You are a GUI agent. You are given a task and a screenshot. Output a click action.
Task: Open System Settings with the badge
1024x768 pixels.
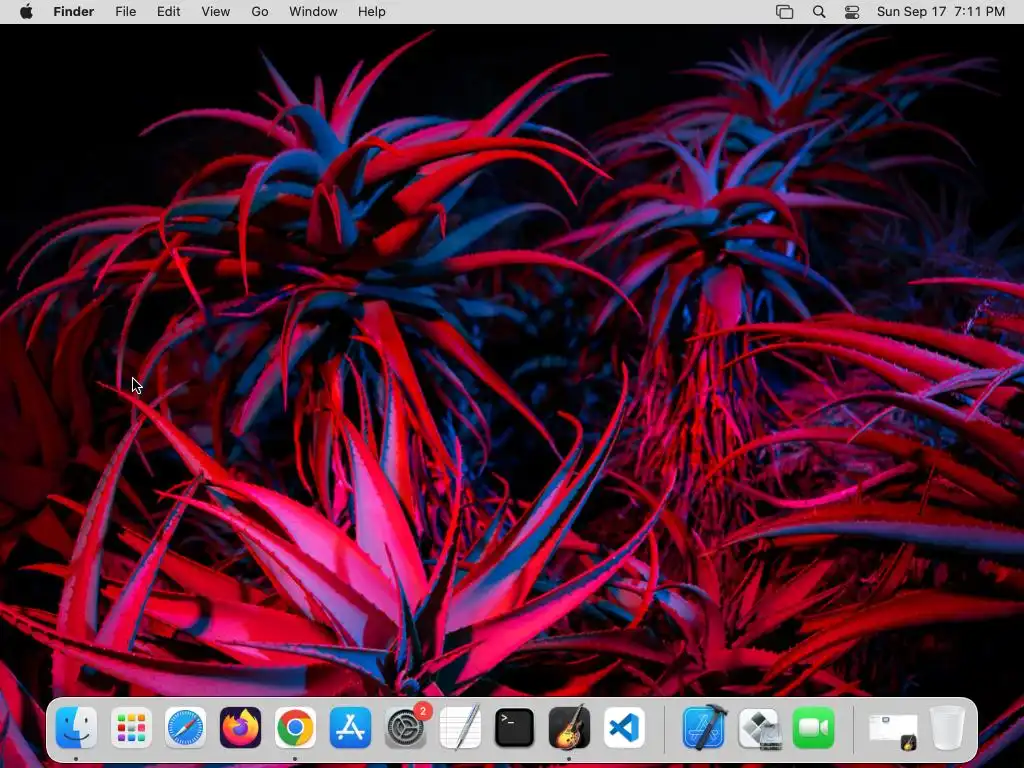pyautogui.click(x=407, y=726)
